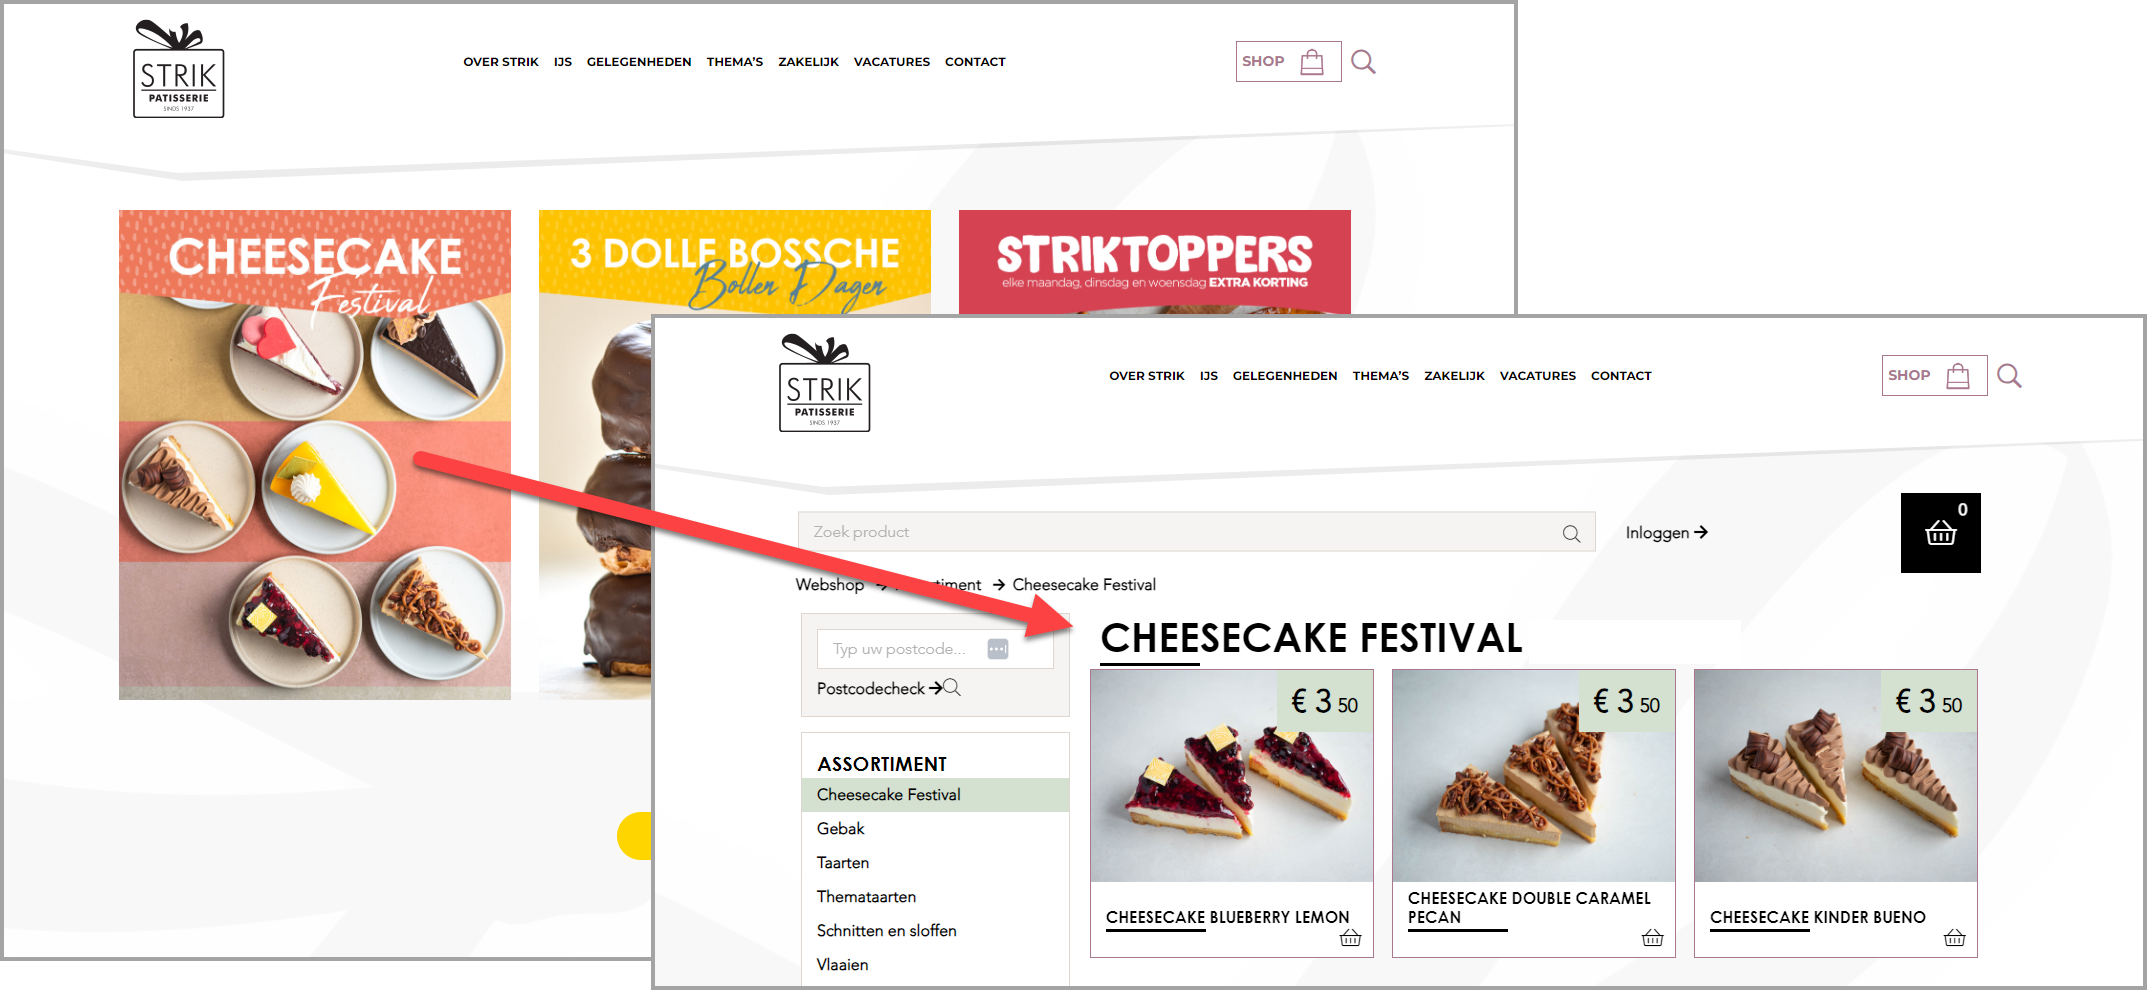The image size is (2147, 990).
Task: Select Schnitten en sloffen category
Action: pos(886,931)
